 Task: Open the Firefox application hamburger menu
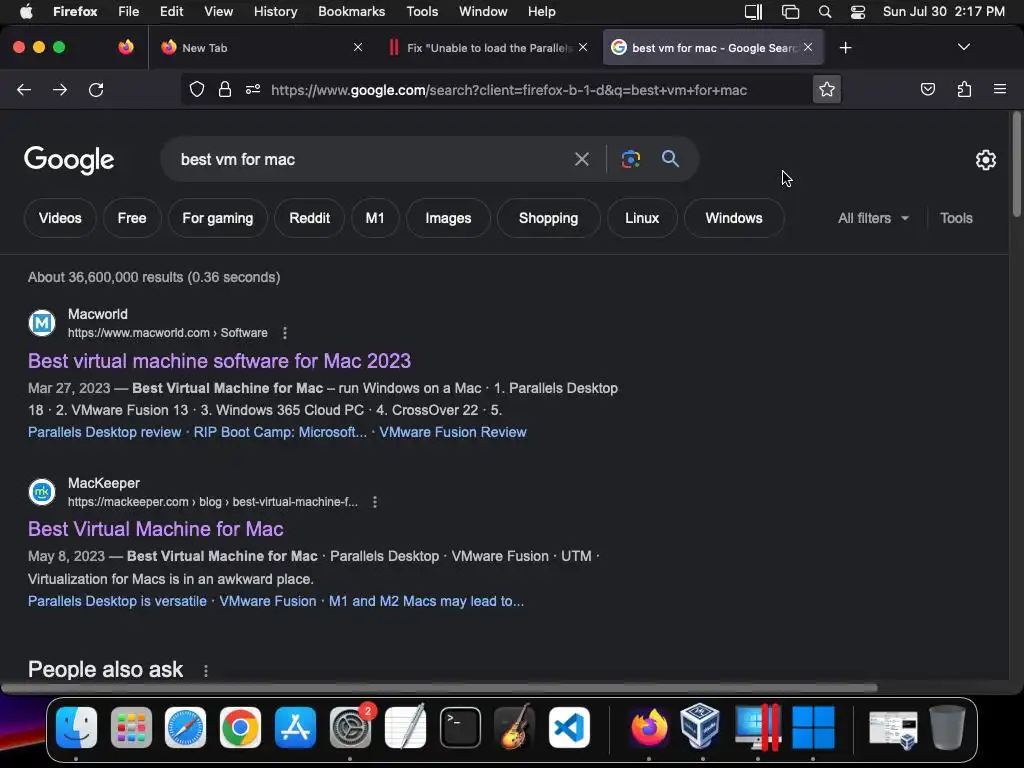[x=1000, y=89]
